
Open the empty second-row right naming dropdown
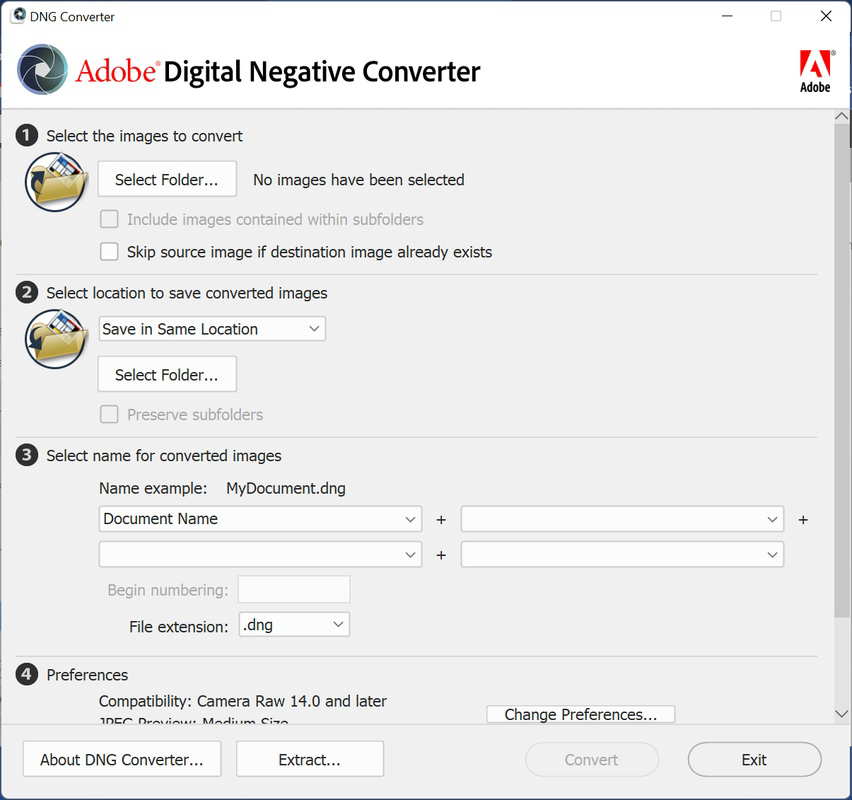622,554
